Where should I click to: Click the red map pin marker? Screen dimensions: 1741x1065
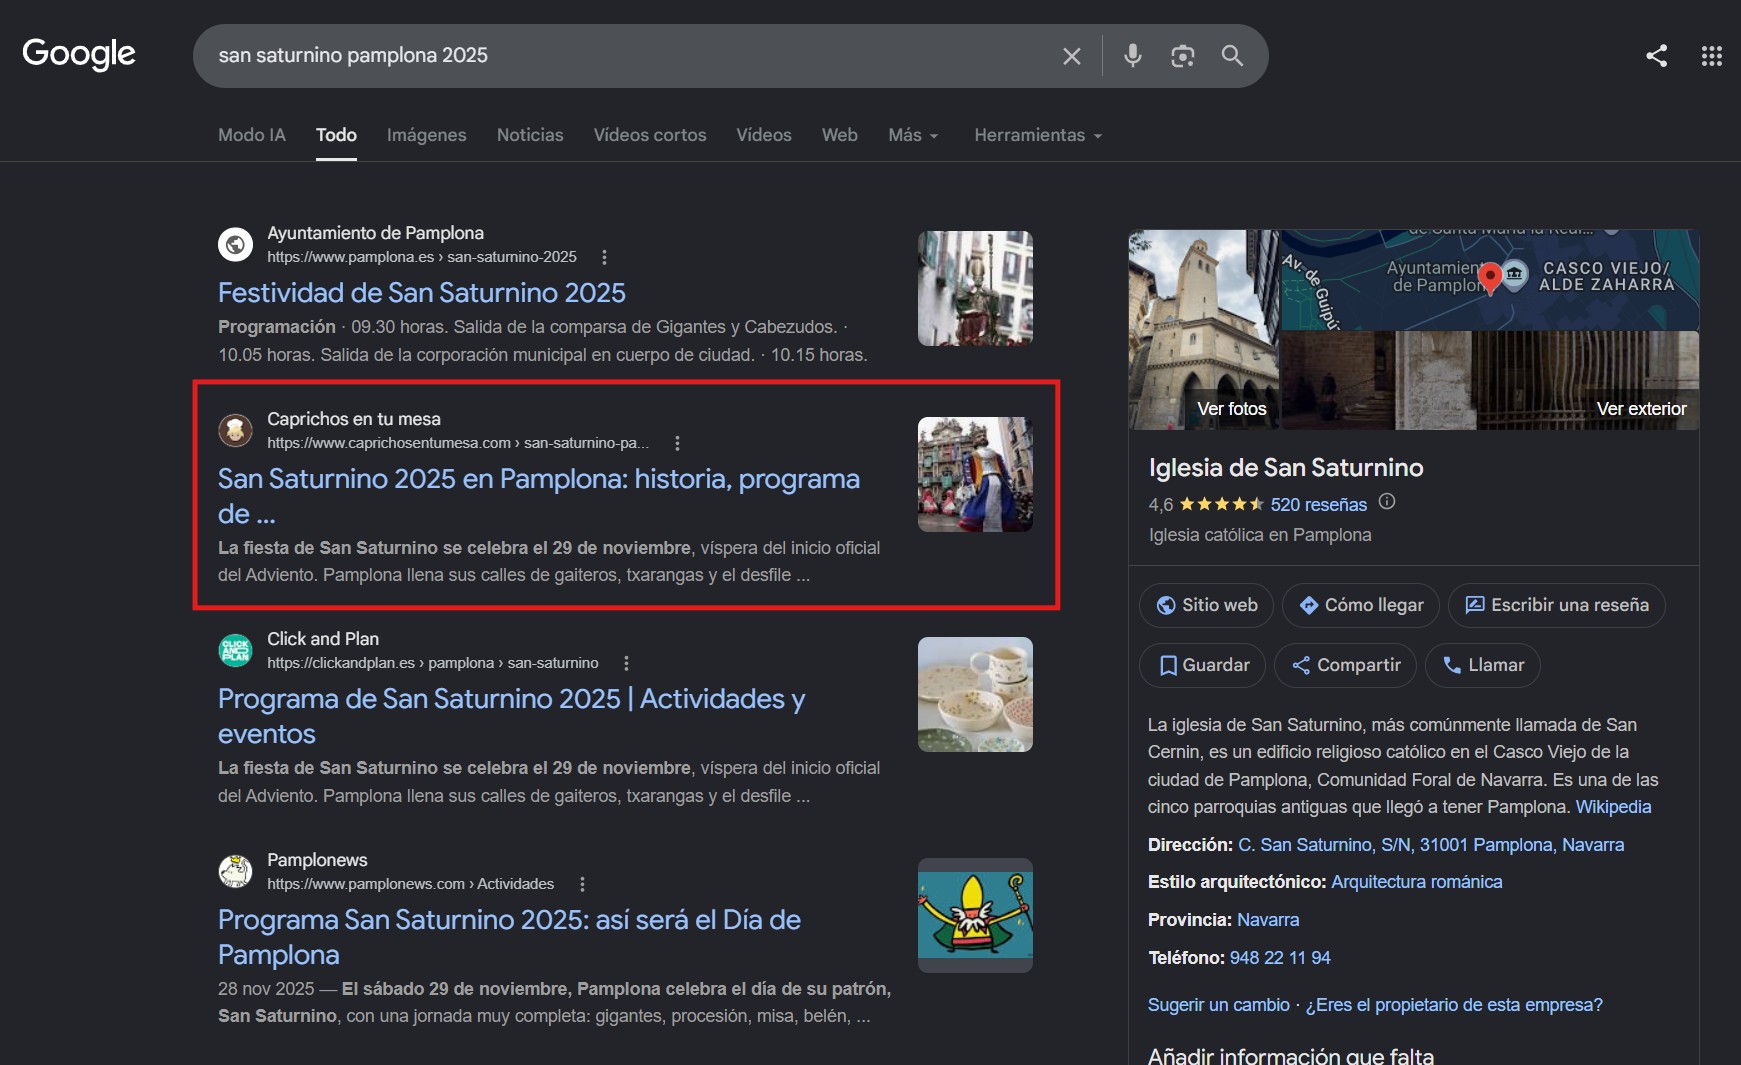coord(1489,279)
